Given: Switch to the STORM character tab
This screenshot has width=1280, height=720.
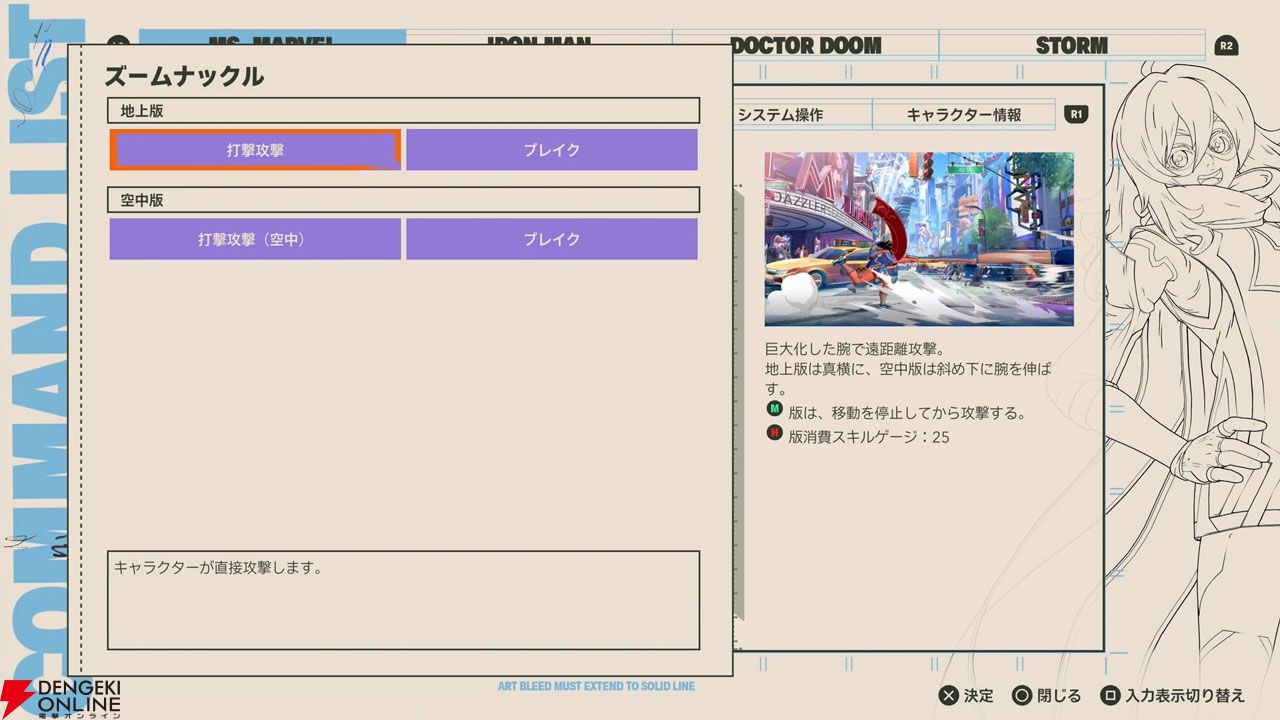Looking at the screenshot, I should [x=1072, y=45].
